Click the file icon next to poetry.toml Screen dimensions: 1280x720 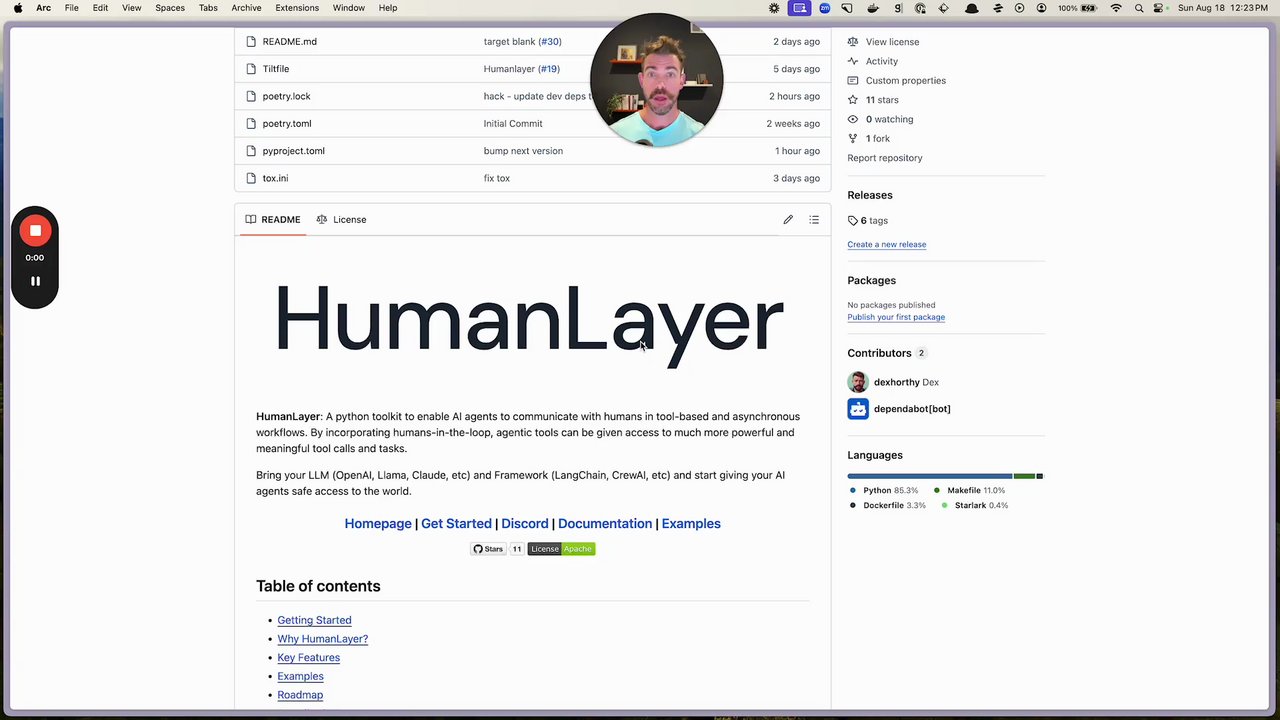click(x=252, y=124)
